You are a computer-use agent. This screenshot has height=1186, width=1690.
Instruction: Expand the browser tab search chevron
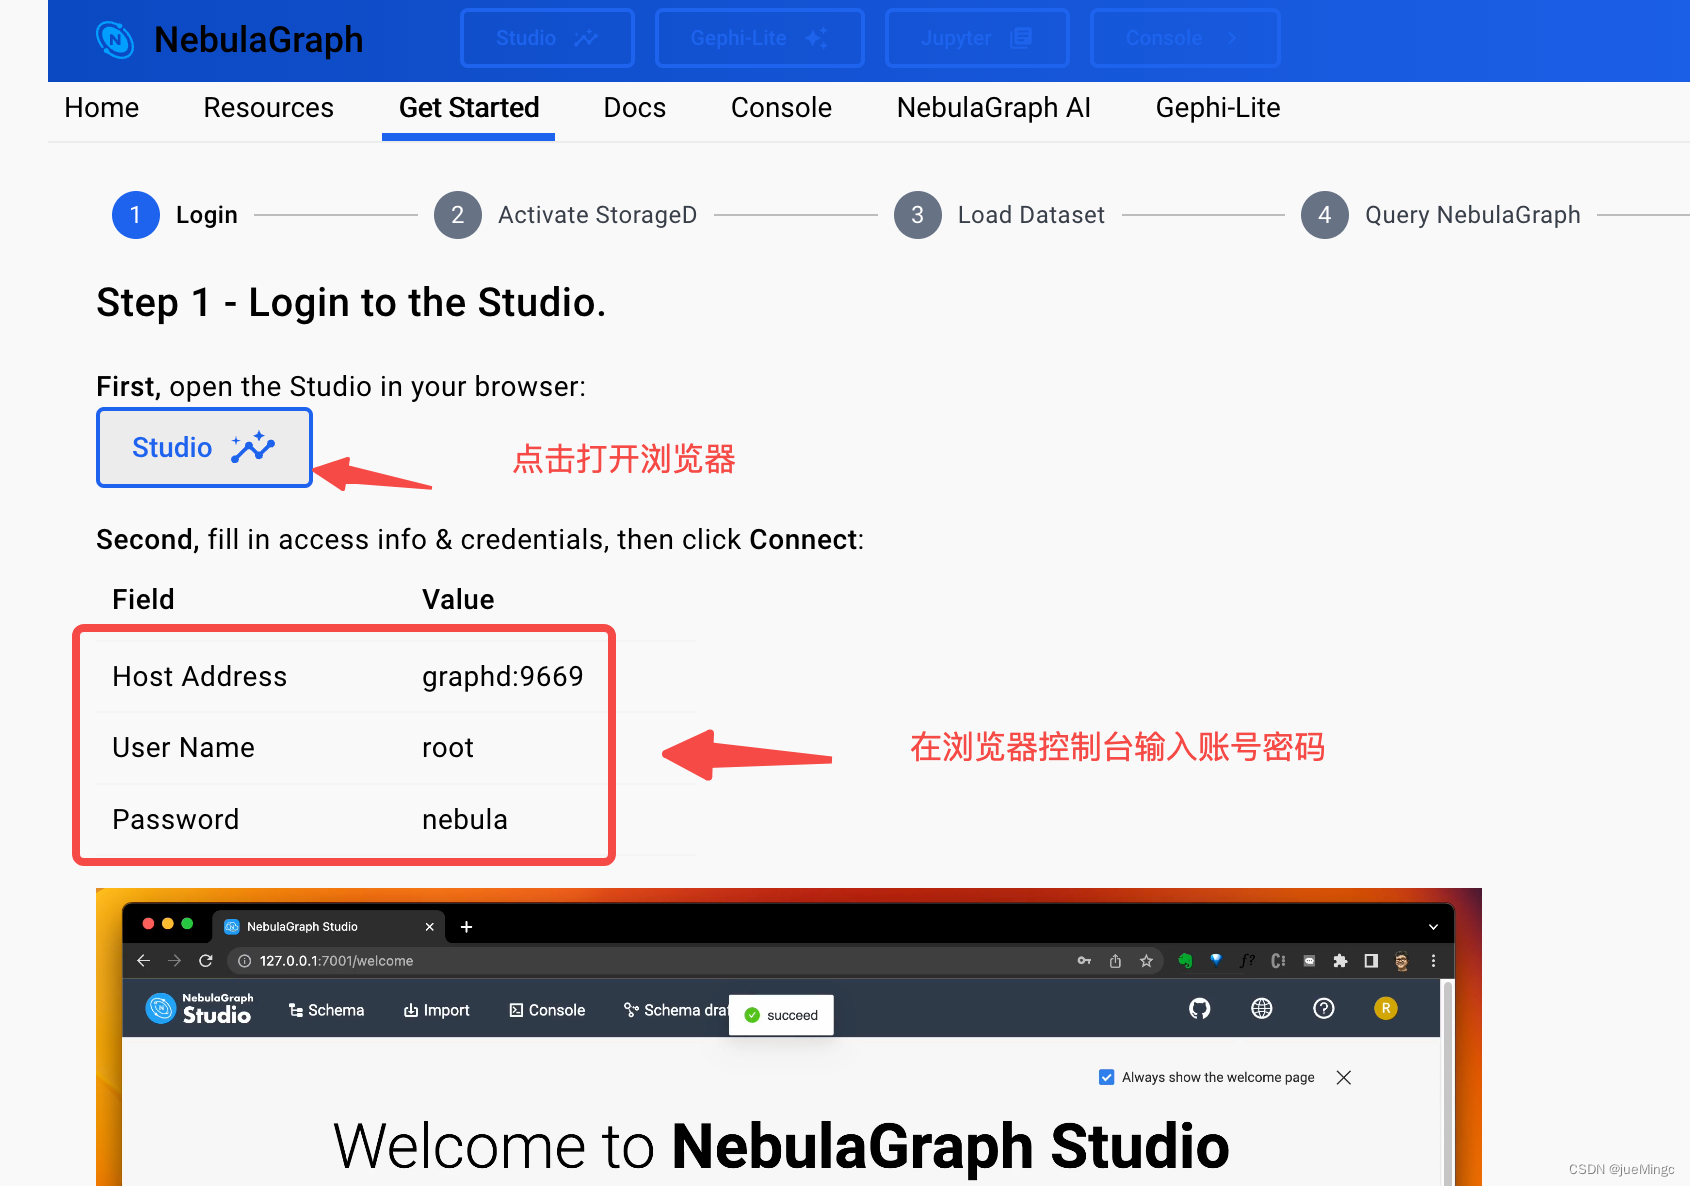pos(1433,927)
